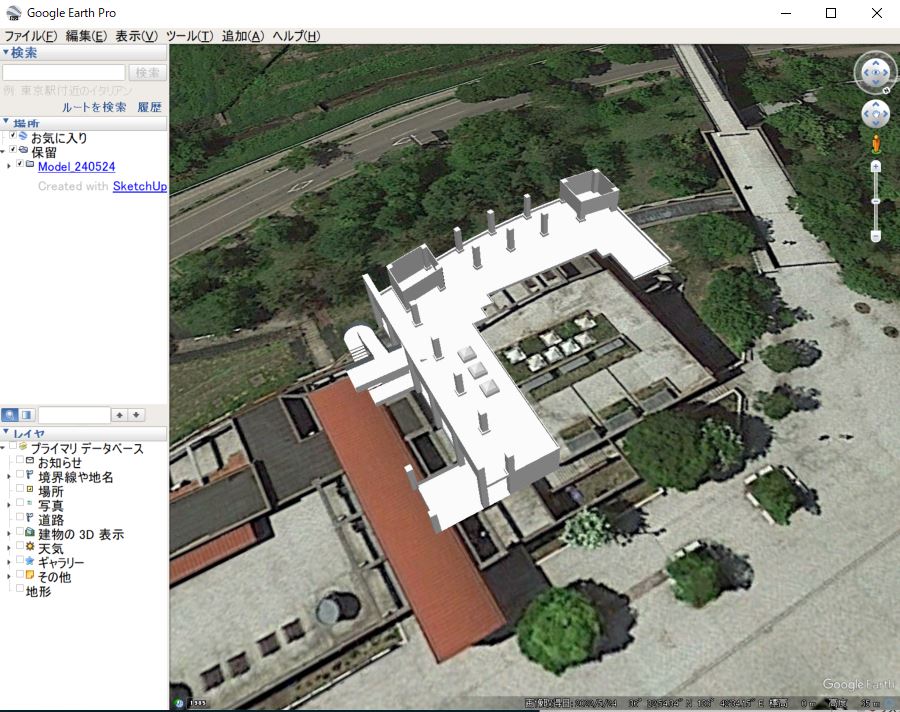900x712 pixels.
Task: Expand the Model_240524 tree node
Action: click(9, 166)
